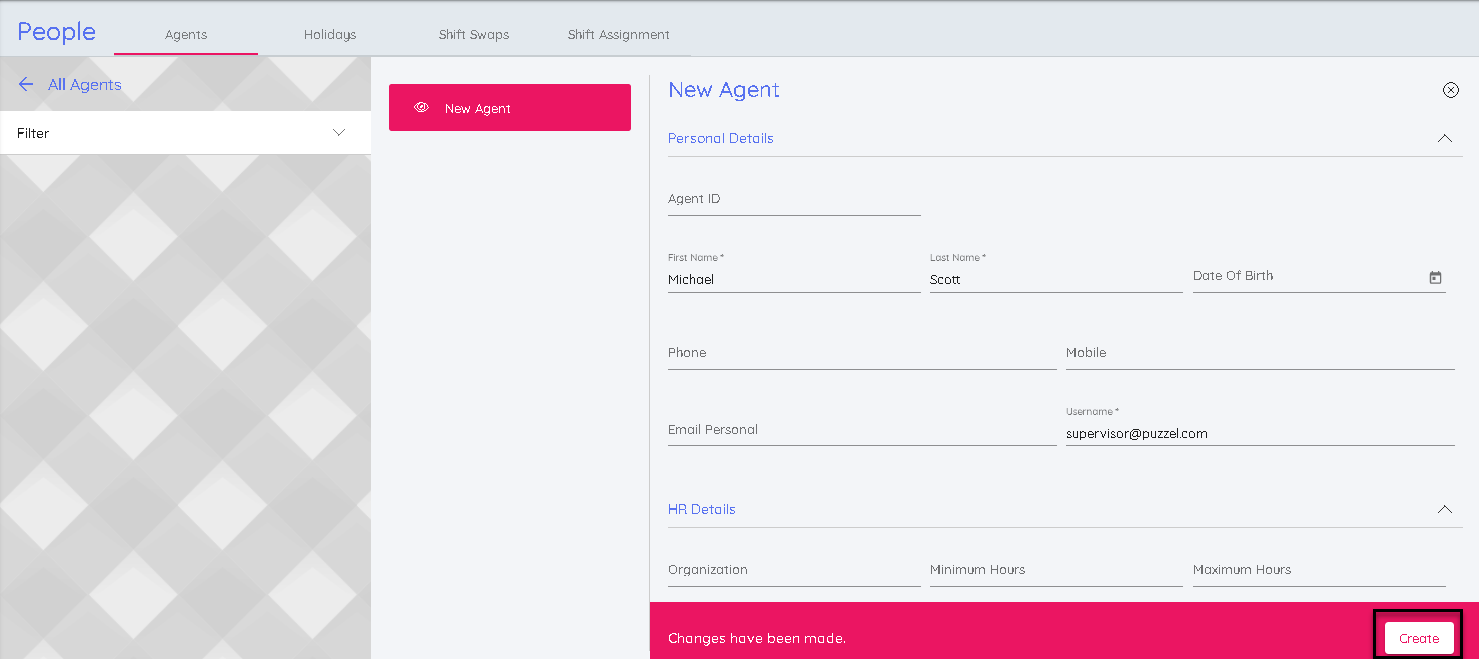Screen dimensions: 1479x659
Task: Select the Agents tab
Action: coord(186,35)
